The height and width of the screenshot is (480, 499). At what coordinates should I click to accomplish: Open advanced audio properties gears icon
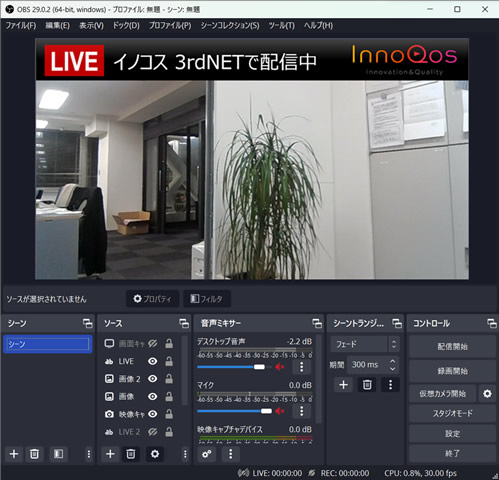[207, 454]
